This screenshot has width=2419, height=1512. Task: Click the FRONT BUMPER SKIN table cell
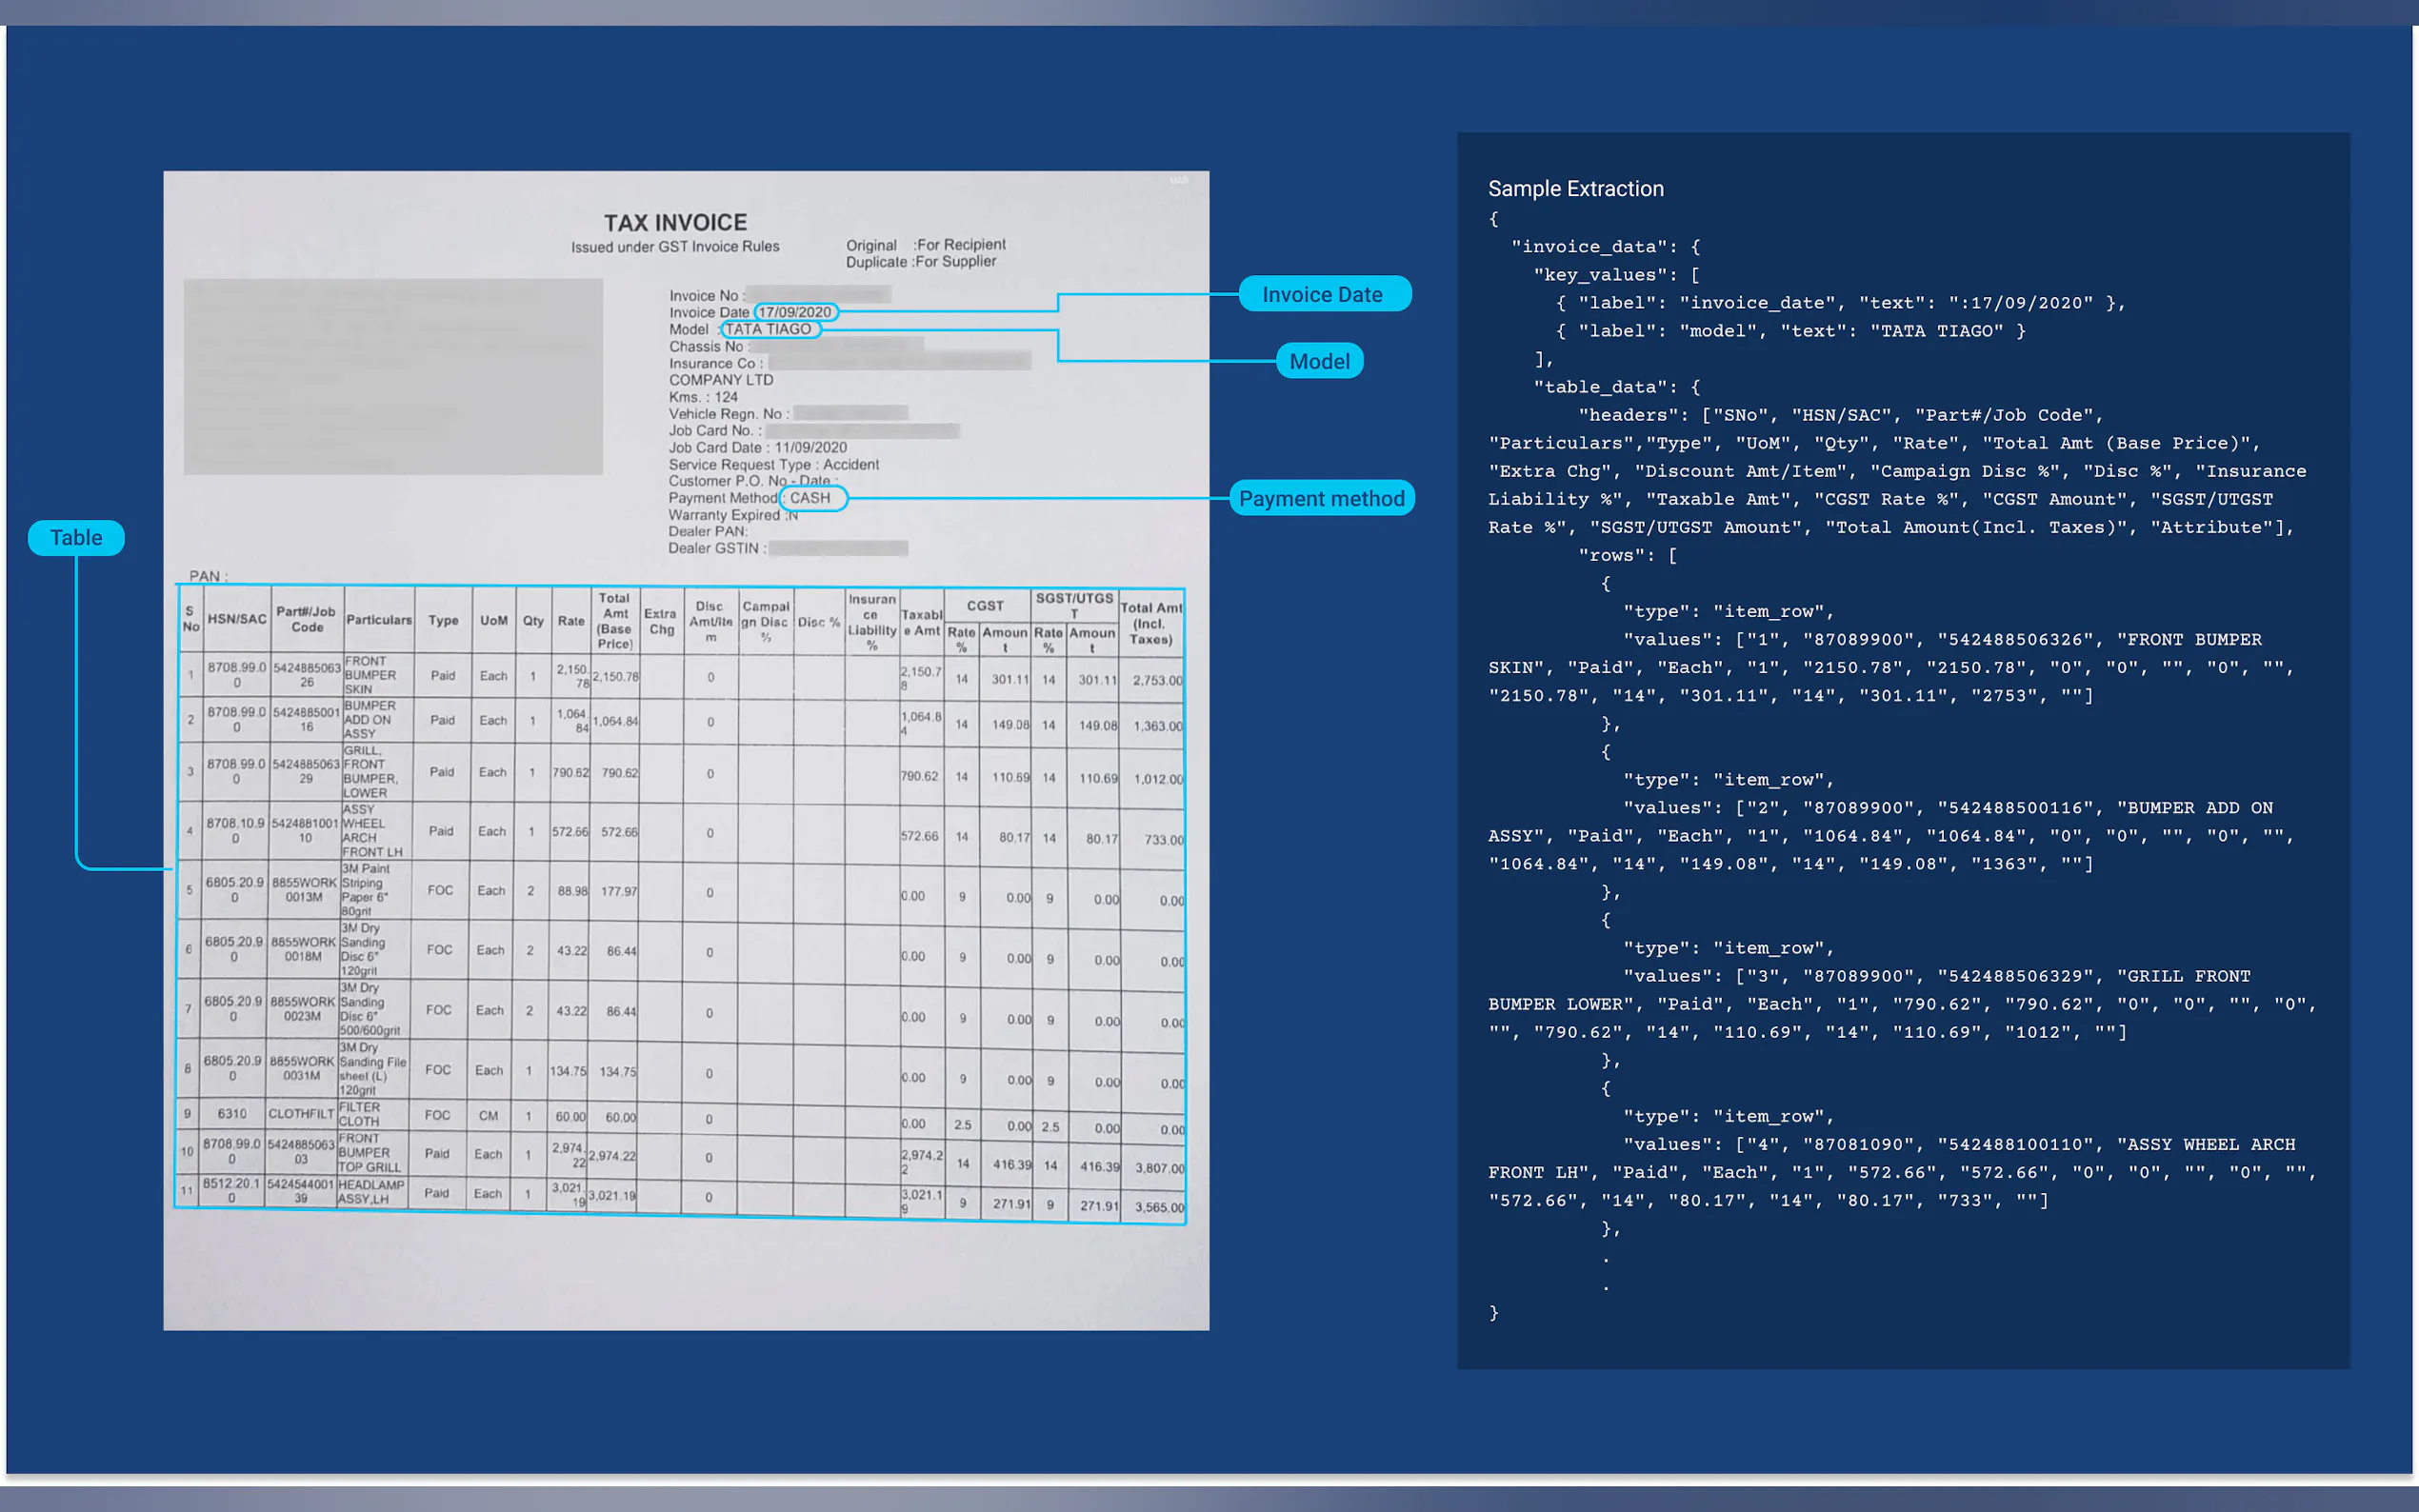[370, 675]
